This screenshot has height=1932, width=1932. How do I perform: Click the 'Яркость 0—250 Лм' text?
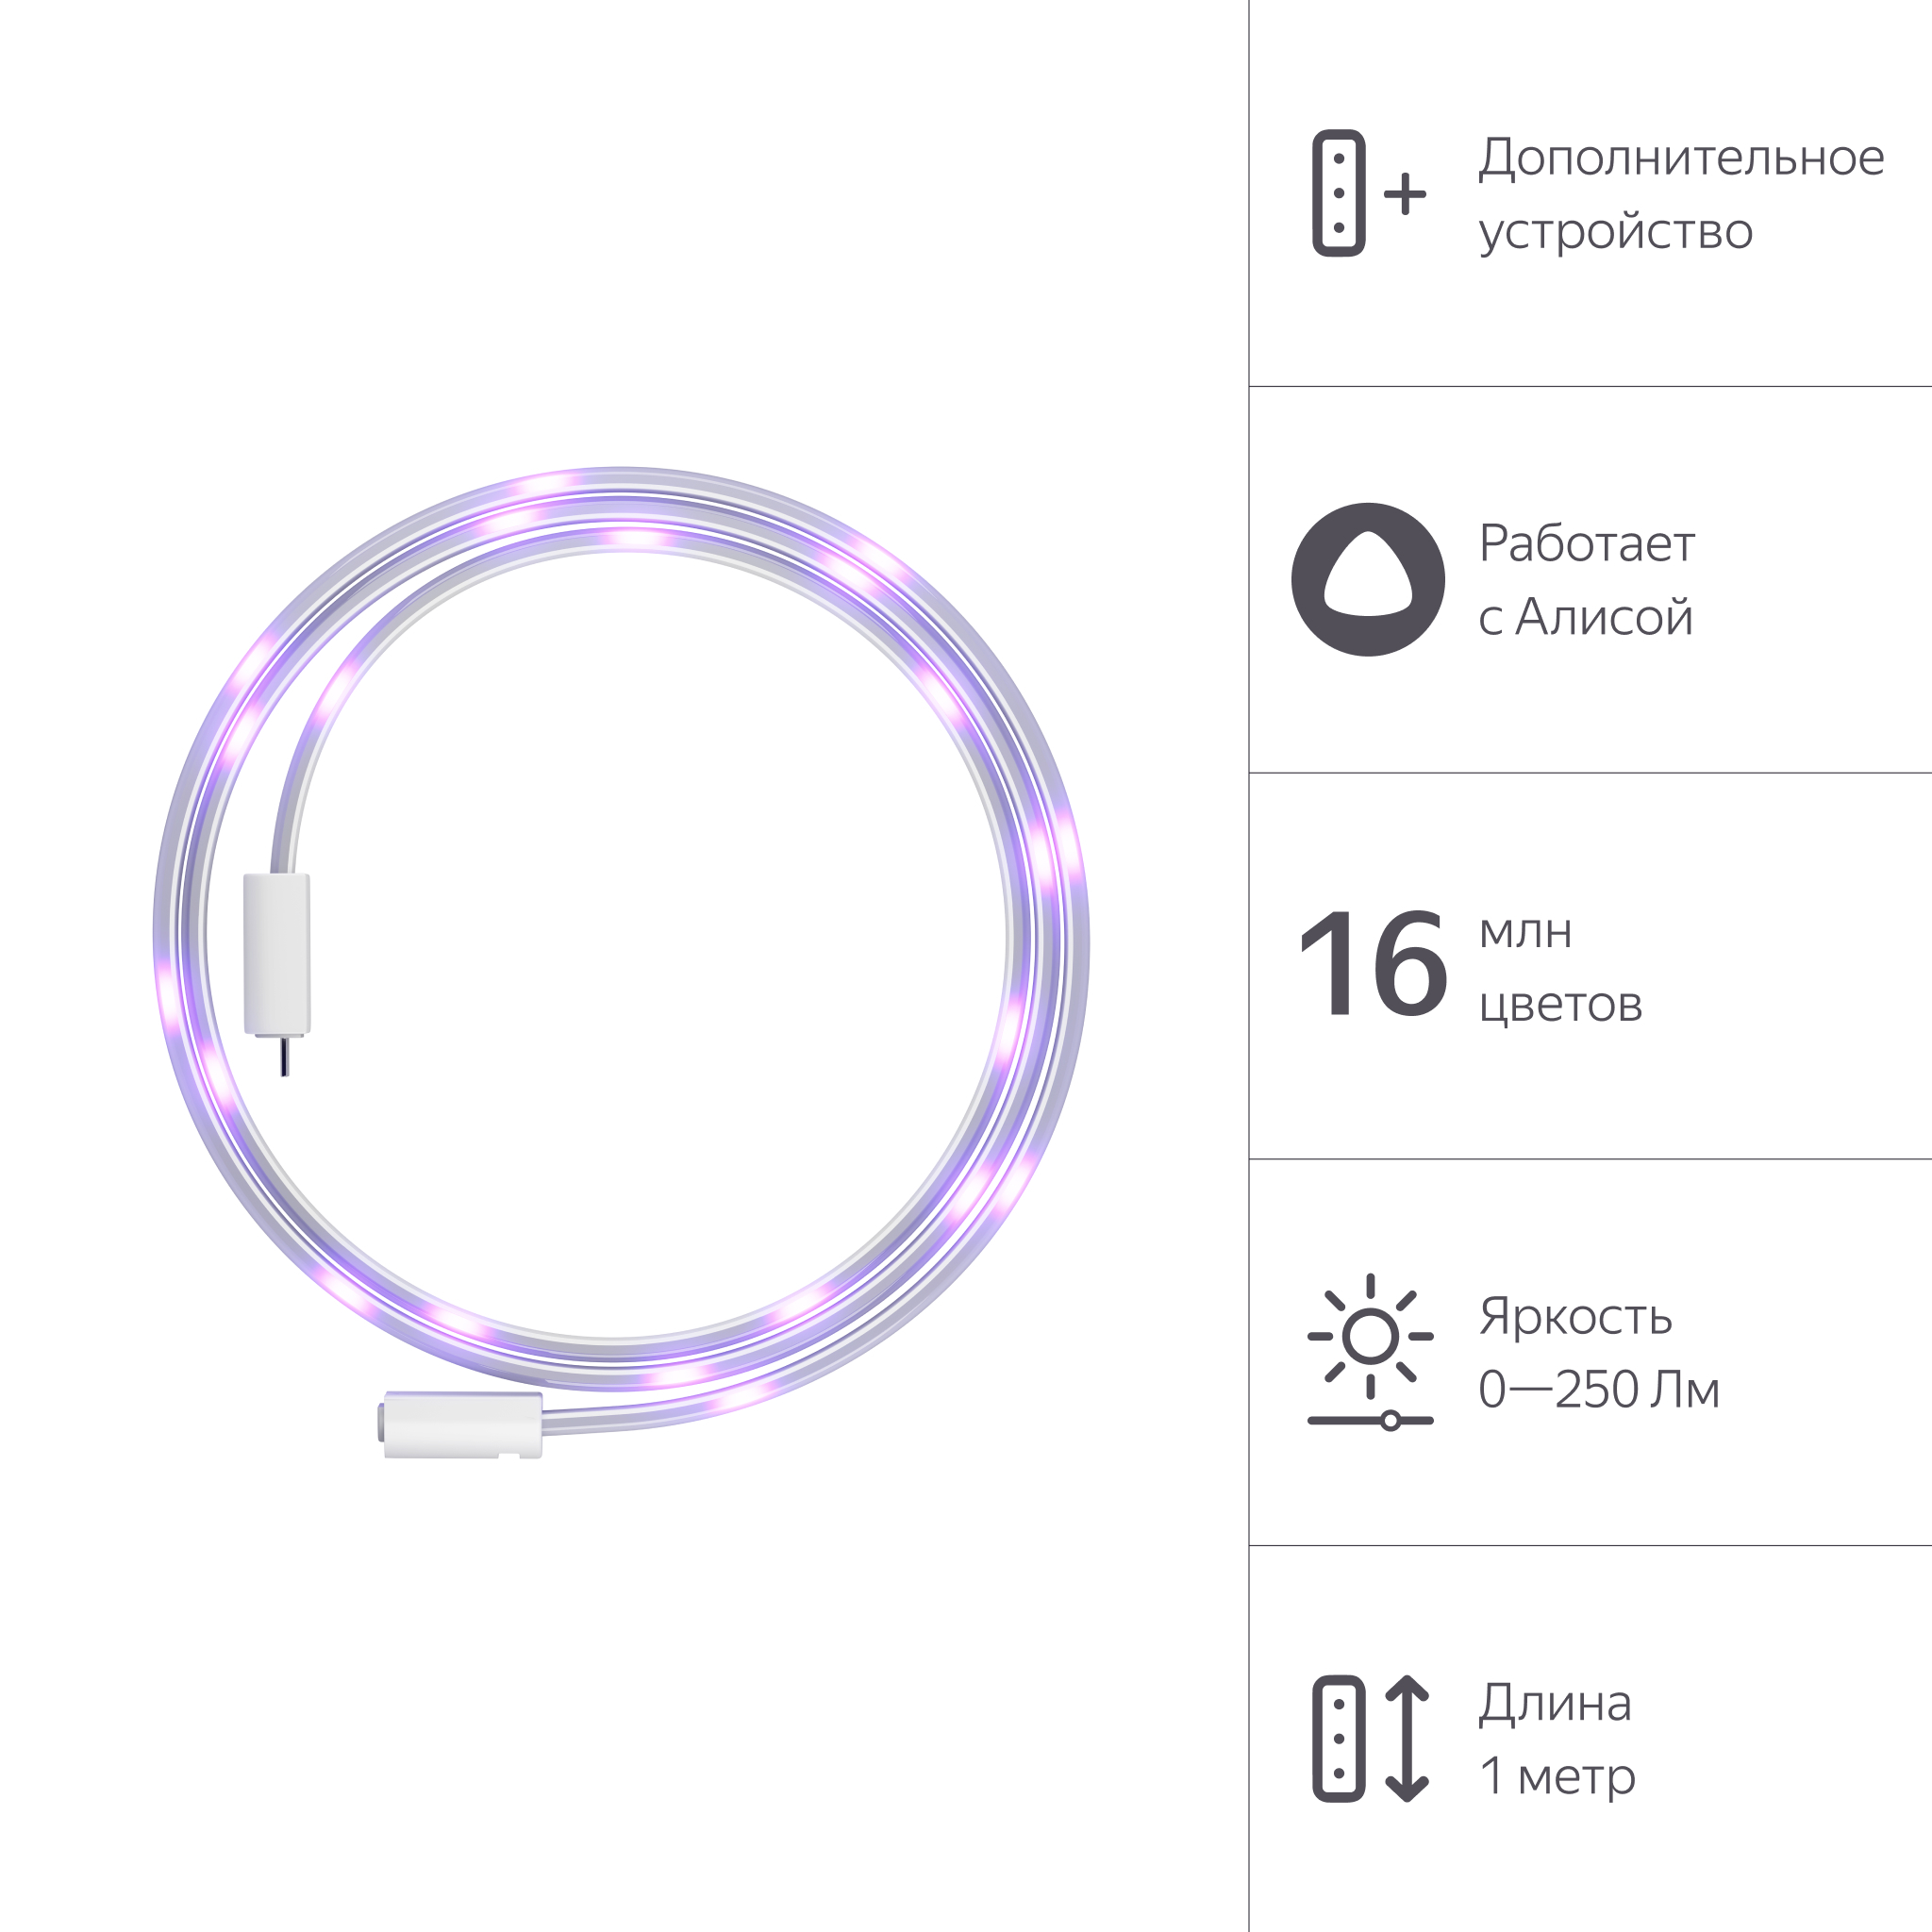[x=1599, y=1353]
